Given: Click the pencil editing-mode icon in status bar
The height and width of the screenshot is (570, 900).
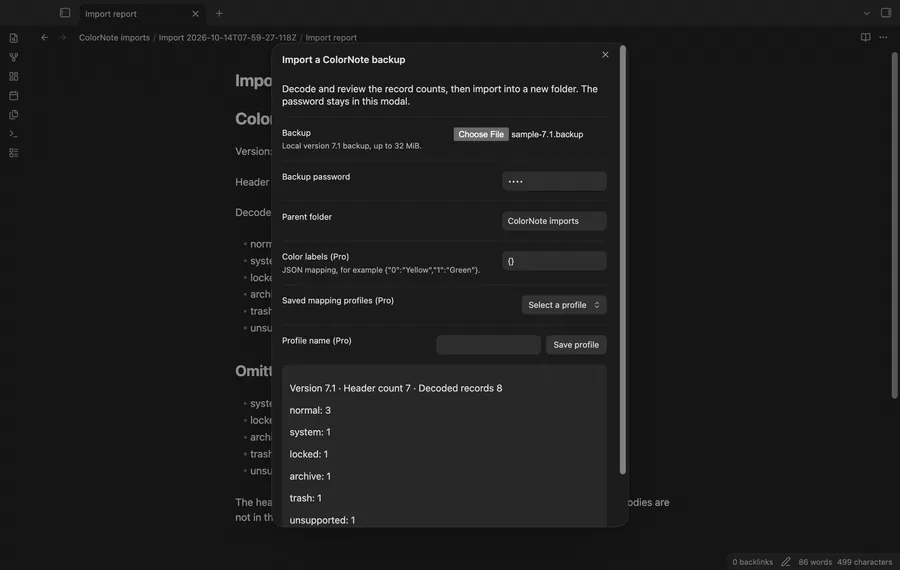Looking at the screenshot, I should coord(786,561).
